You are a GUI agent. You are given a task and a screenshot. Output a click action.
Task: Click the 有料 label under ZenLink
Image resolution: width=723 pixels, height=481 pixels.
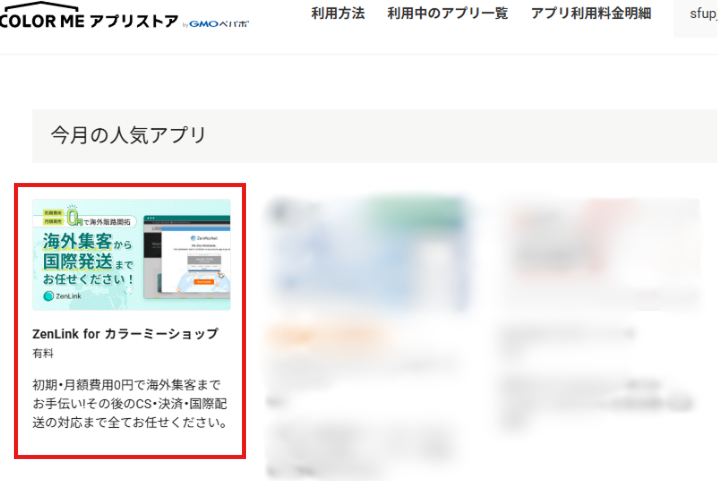coord(44,354)
